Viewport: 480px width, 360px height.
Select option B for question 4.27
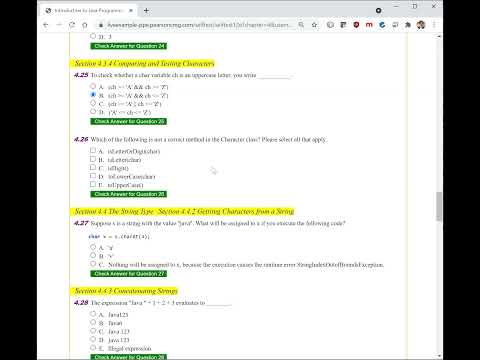click(93, 255)
